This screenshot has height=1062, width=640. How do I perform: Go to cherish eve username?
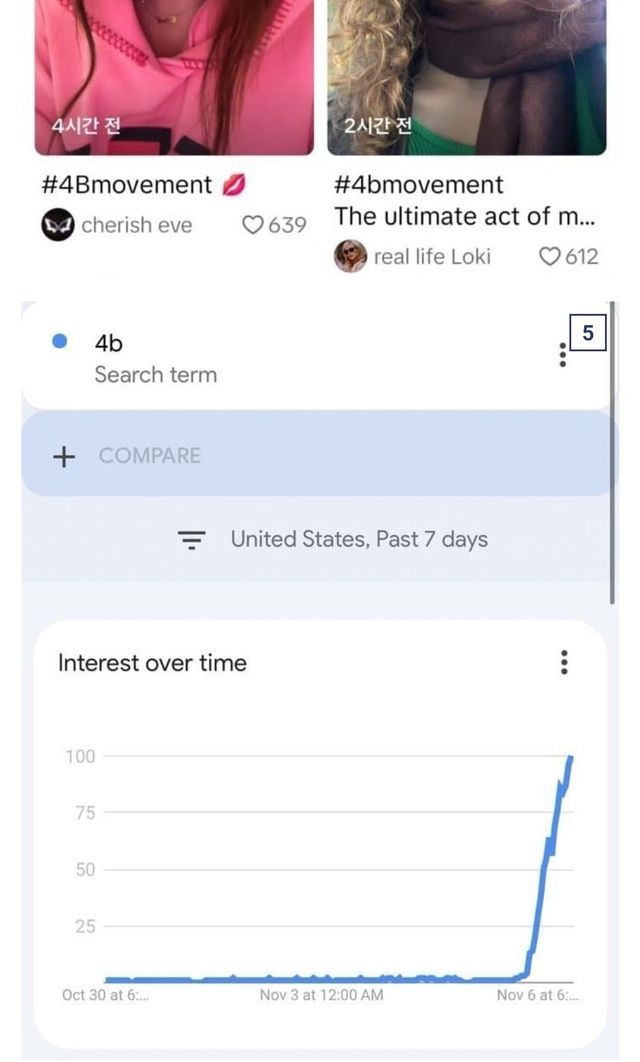pos(136,225)
